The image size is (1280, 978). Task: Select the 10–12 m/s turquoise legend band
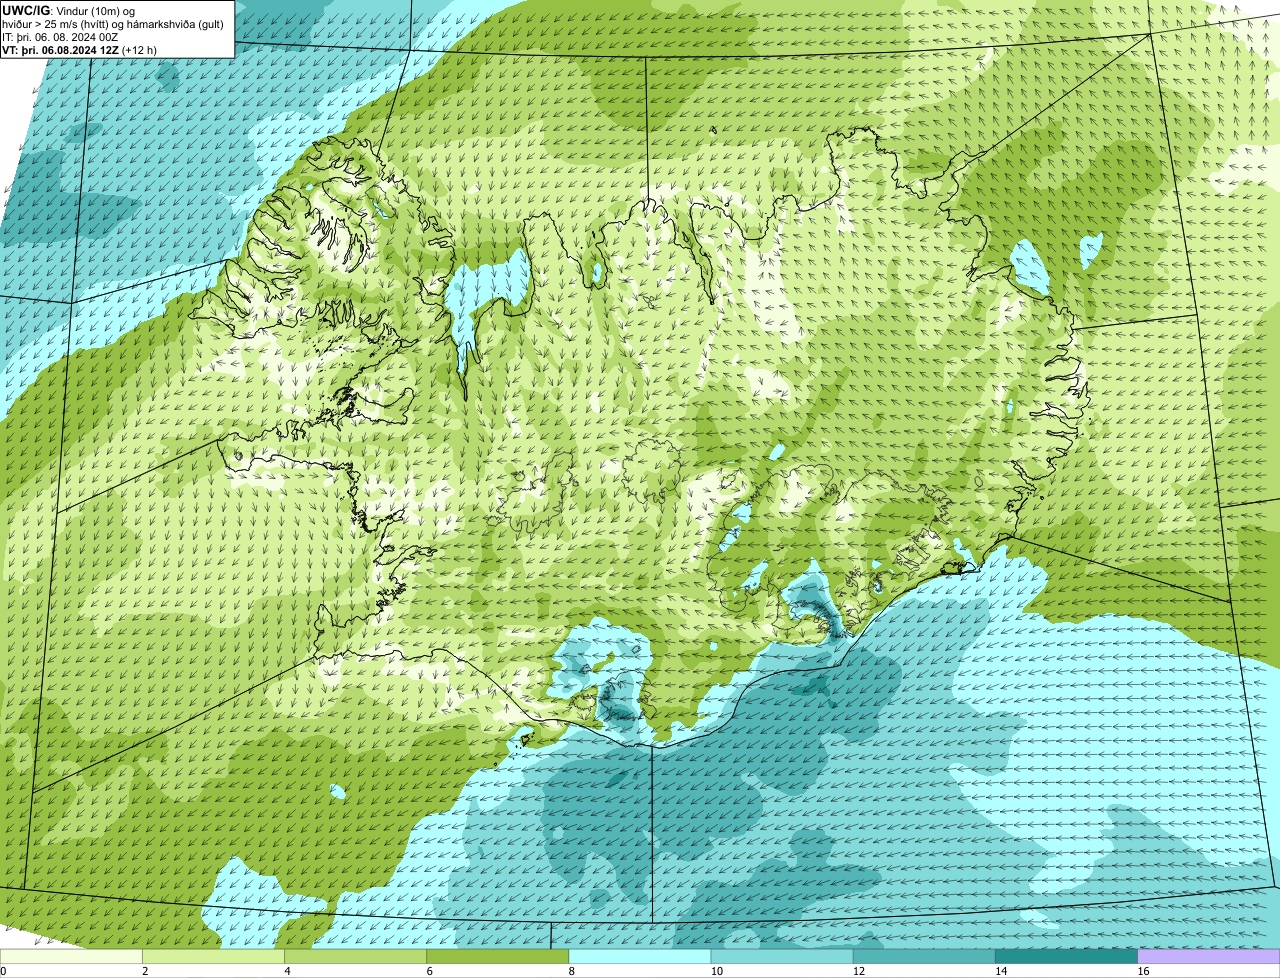pyautogui.click(x=782, y=956)
